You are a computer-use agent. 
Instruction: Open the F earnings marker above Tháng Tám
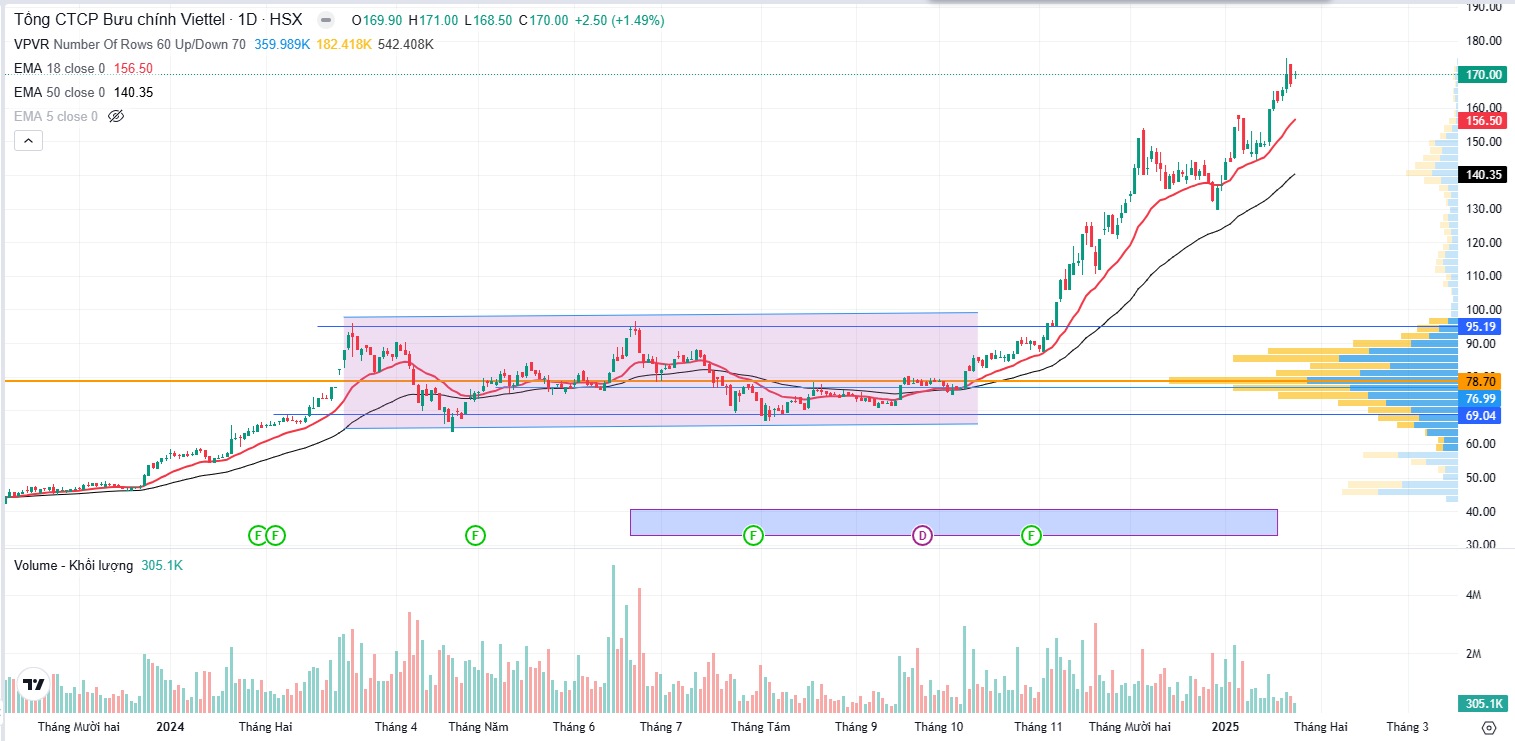pos(753,535)
